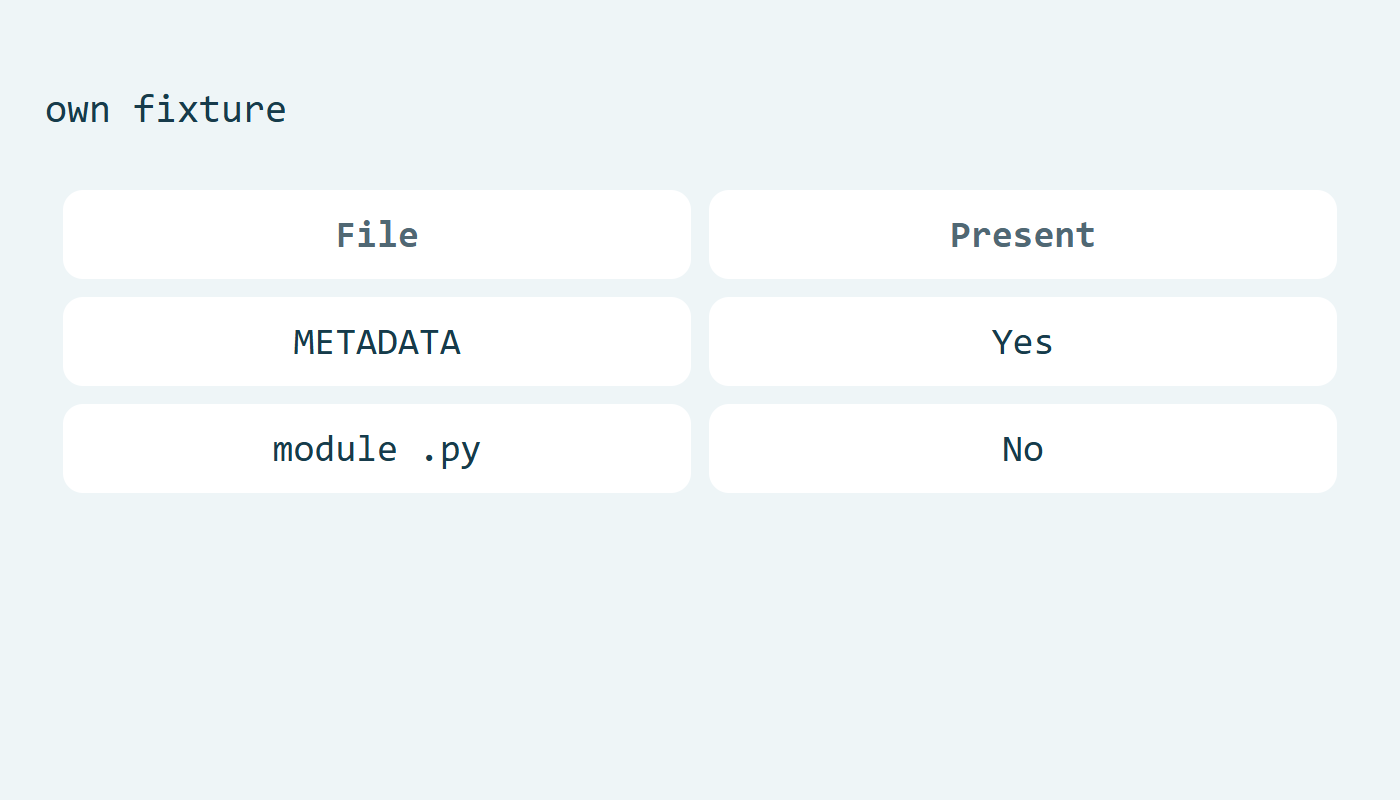Screen dimensions: 1400x800
Task: Click the METADATA cell
Action: pyautogui.click(x=377, y=341)
